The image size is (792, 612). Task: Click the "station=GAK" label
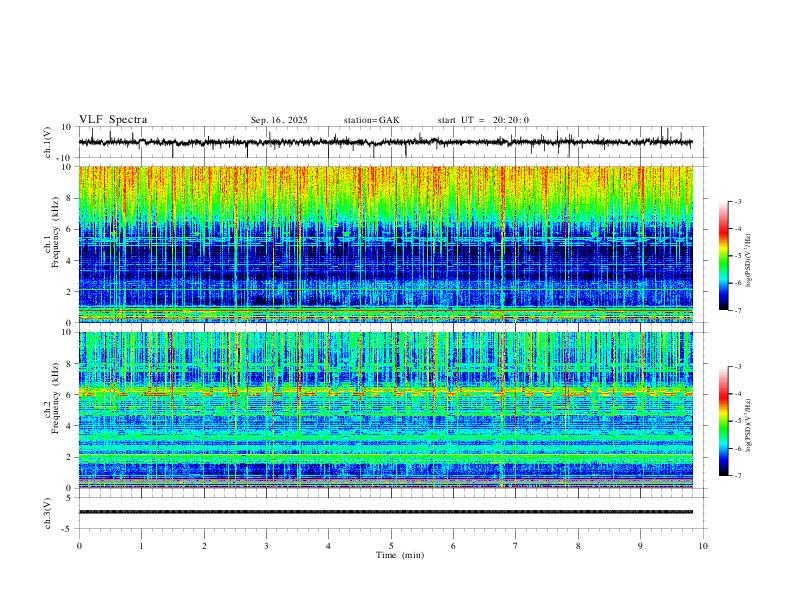[x=371, y=120]
